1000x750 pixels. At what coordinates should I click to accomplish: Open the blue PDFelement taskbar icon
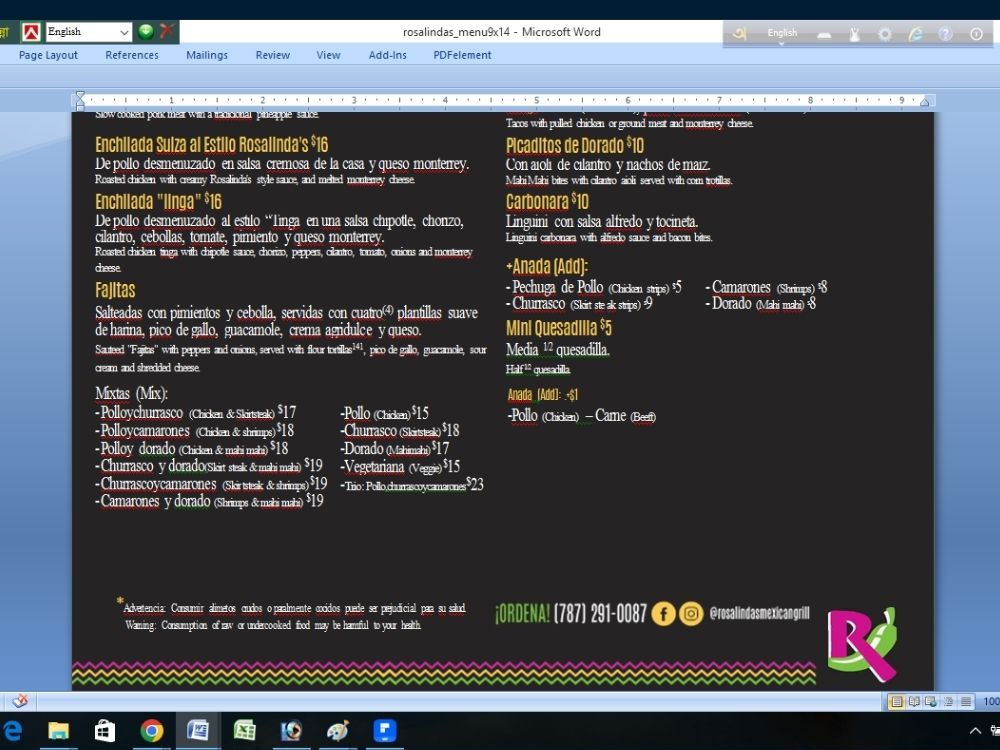385,730
